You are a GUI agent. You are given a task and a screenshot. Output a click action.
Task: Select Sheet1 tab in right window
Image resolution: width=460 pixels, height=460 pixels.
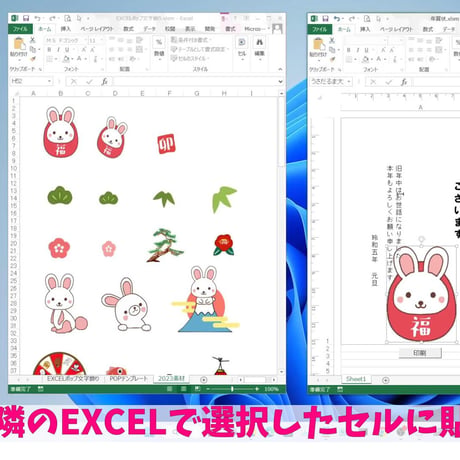(x=356, y=379)
